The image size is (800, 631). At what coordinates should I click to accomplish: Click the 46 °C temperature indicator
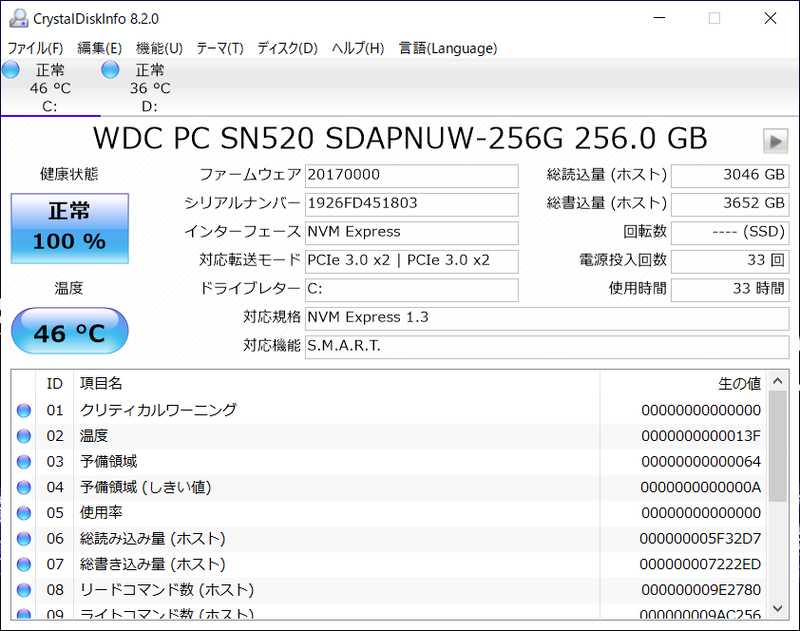tap(69, 331)
